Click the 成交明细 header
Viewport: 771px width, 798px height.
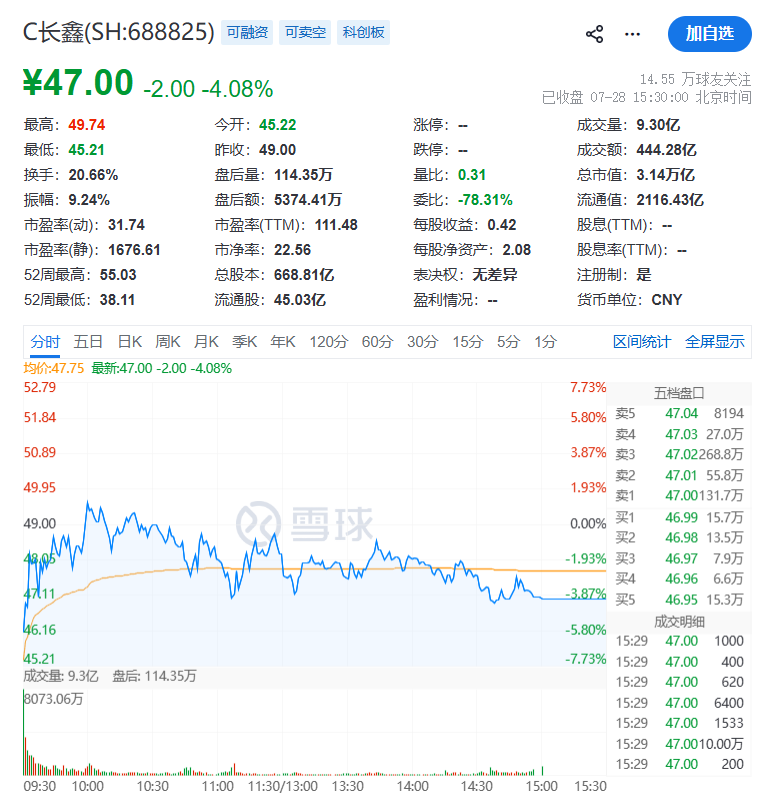(679, 621)
